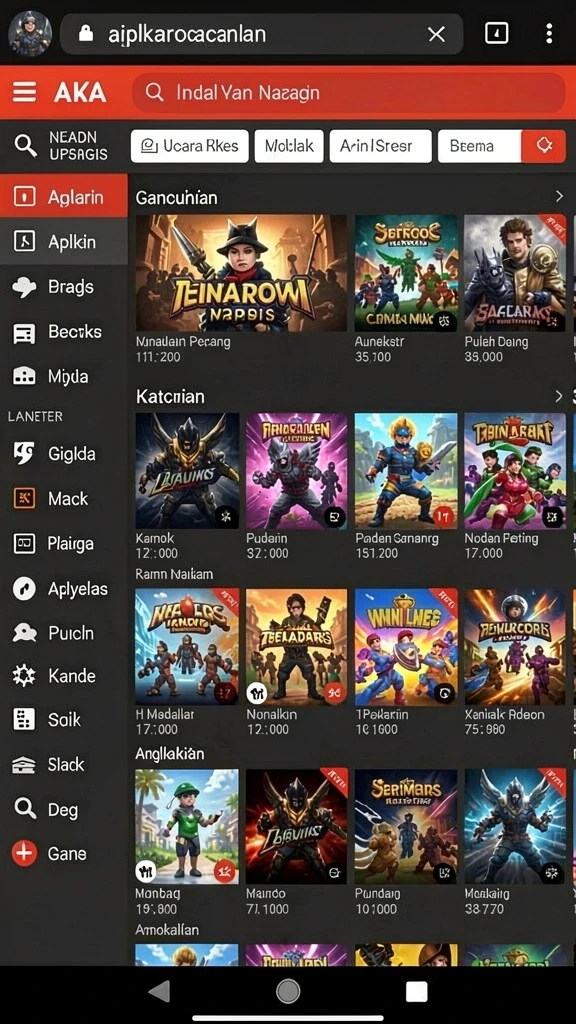Open the Menkaing game thumbnail

click(515, 826)
